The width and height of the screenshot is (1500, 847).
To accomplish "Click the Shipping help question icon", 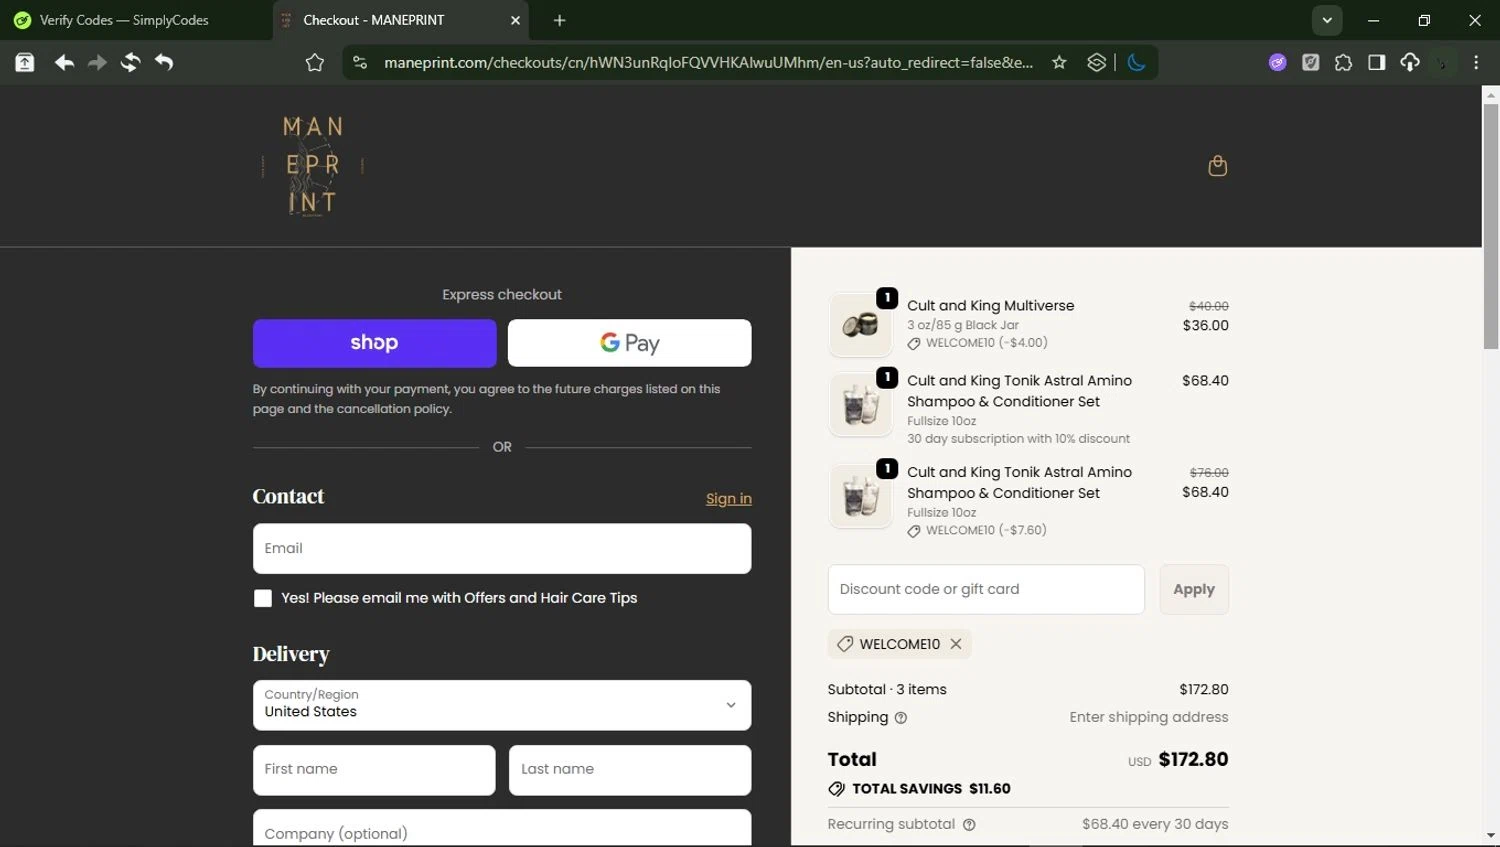I will pos(901,718).
